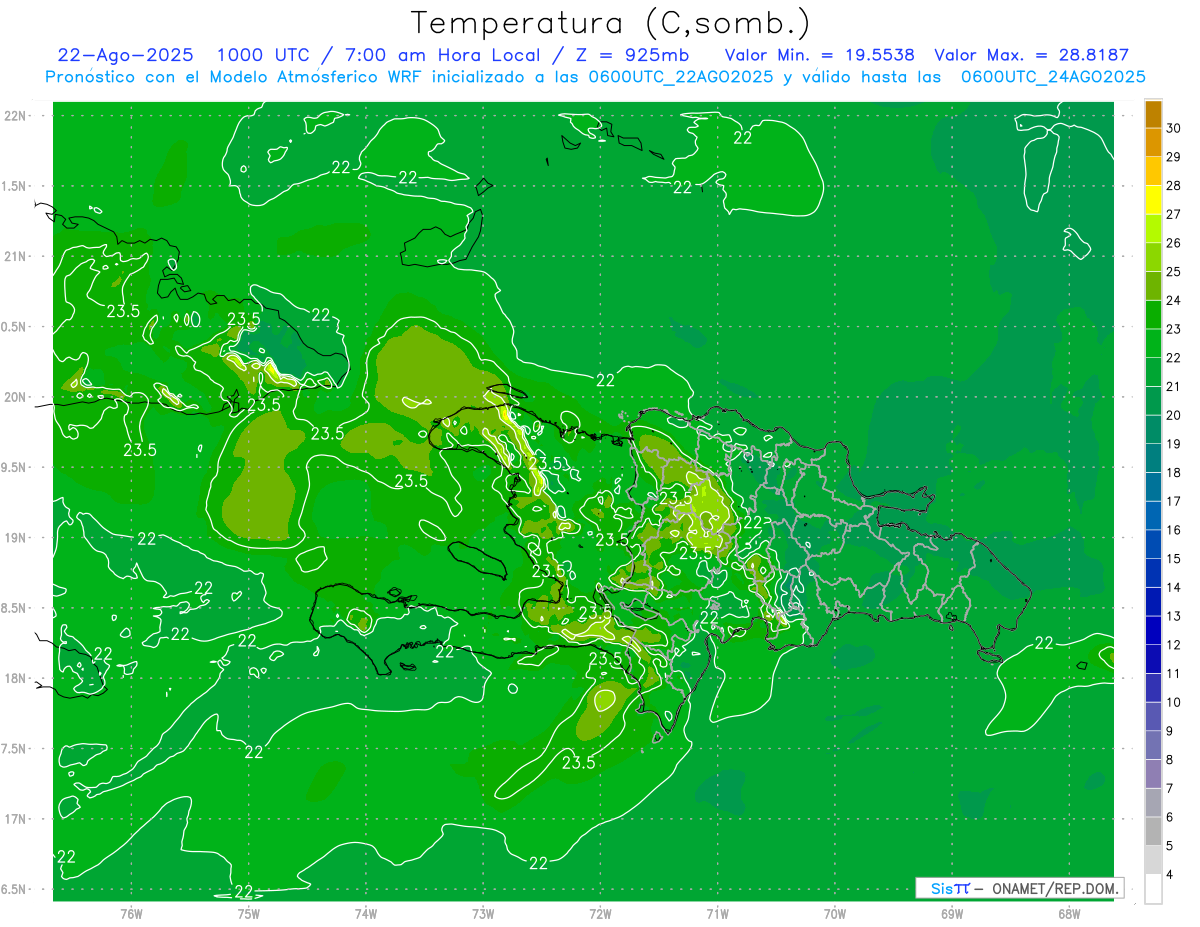Click legend scale label '20'
This screenshot has height=927, width=1200.
[1174, 415]
